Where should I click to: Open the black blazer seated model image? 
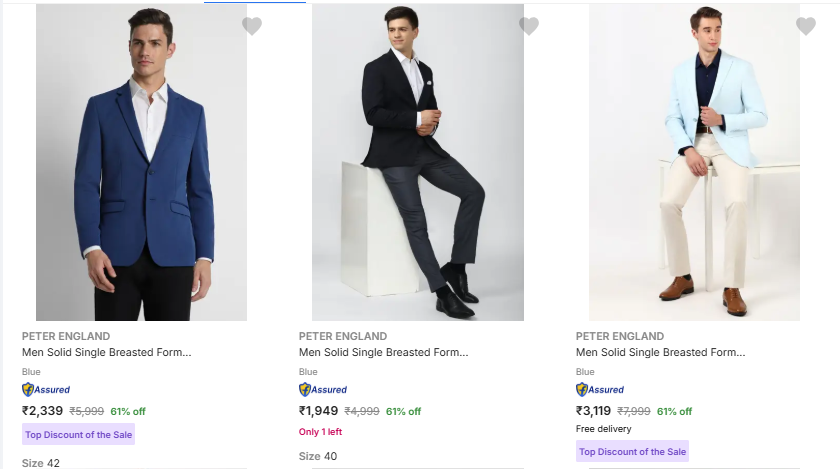[418, 162]
